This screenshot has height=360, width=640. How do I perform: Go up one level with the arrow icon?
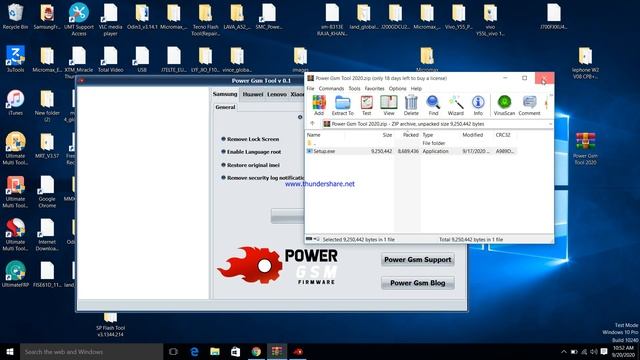click(x=312, y=124)
